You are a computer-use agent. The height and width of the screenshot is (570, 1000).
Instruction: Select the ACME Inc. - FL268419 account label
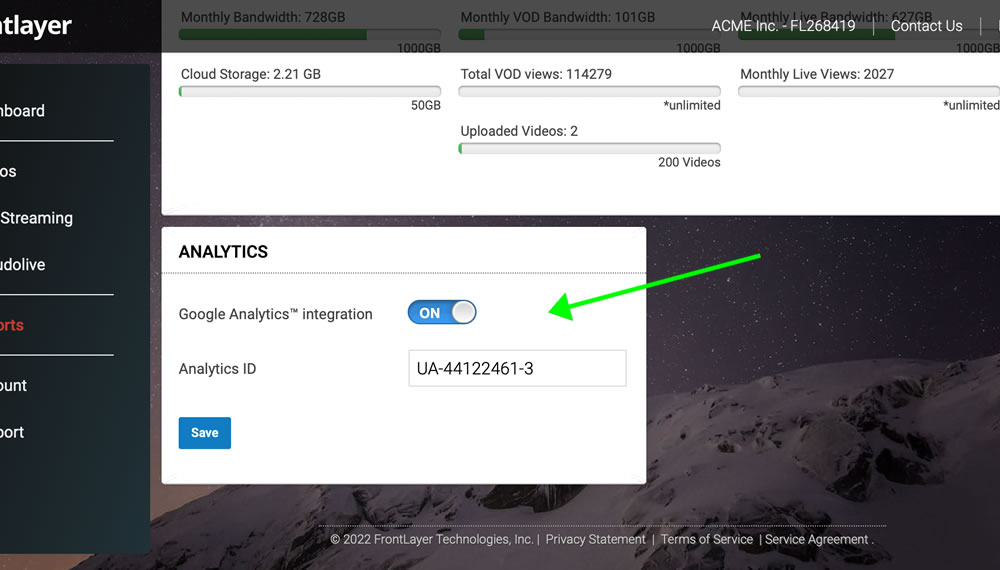783,26
